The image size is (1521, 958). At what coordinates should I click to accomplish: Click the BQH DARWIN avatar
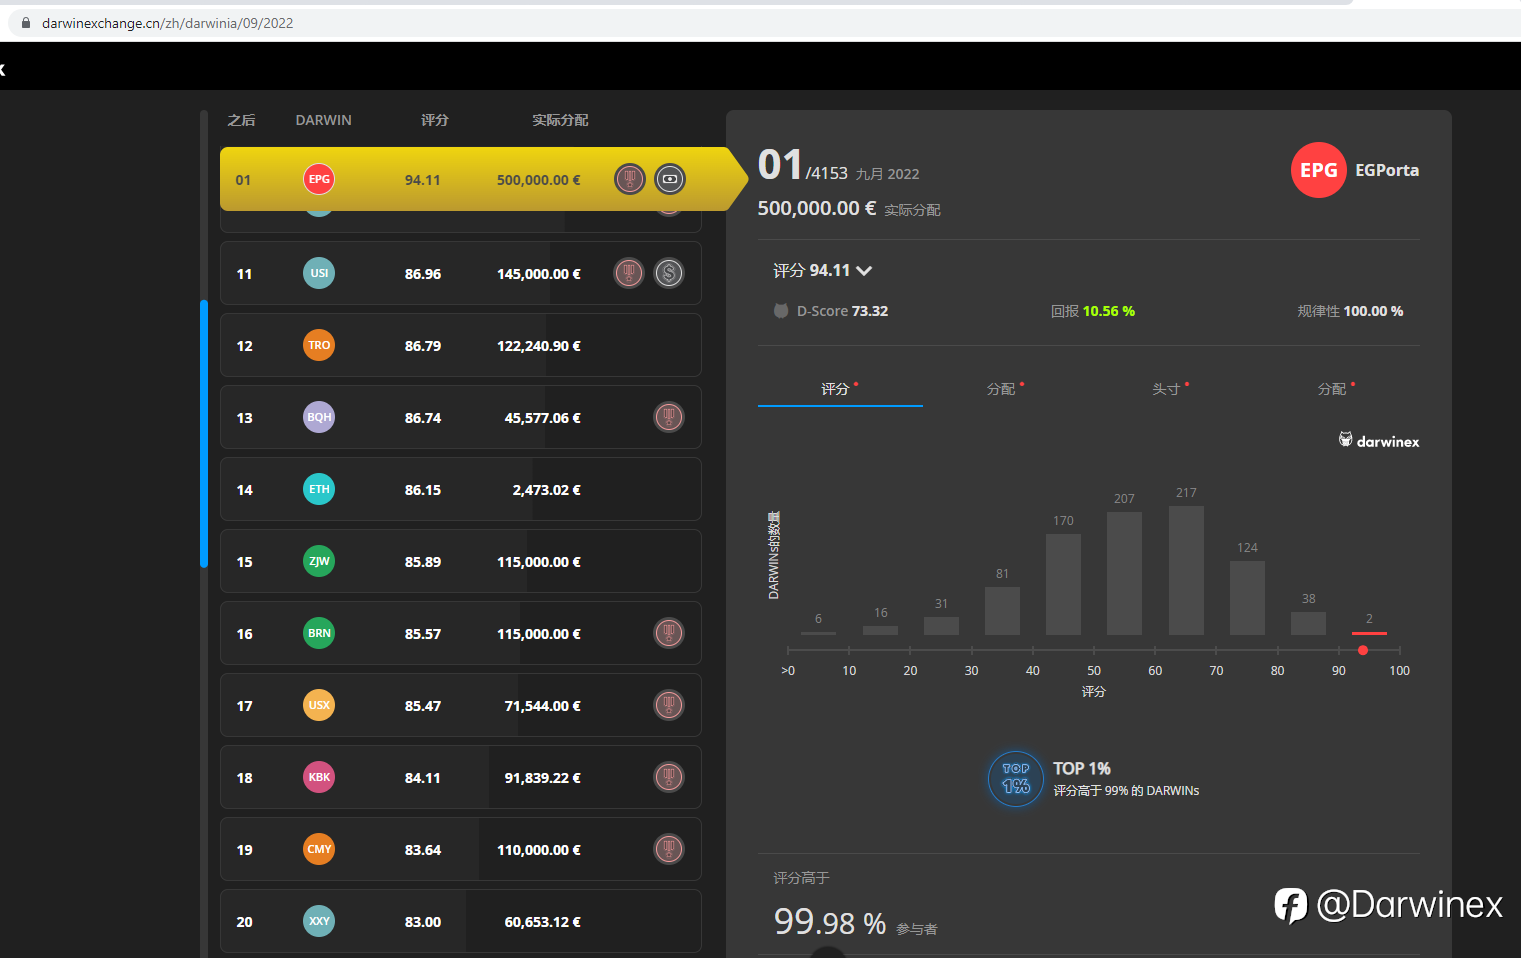(x=319, y=417)
